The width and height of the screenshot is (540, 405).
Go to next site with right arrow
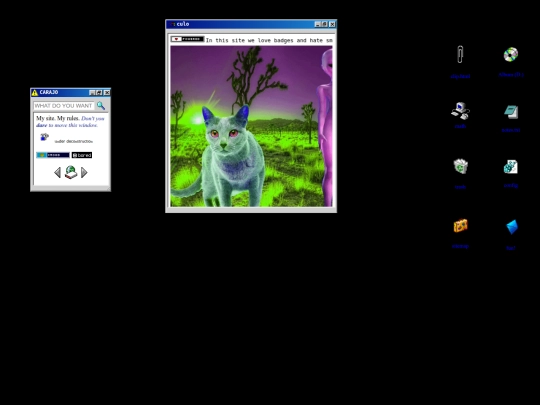point(84,172)
